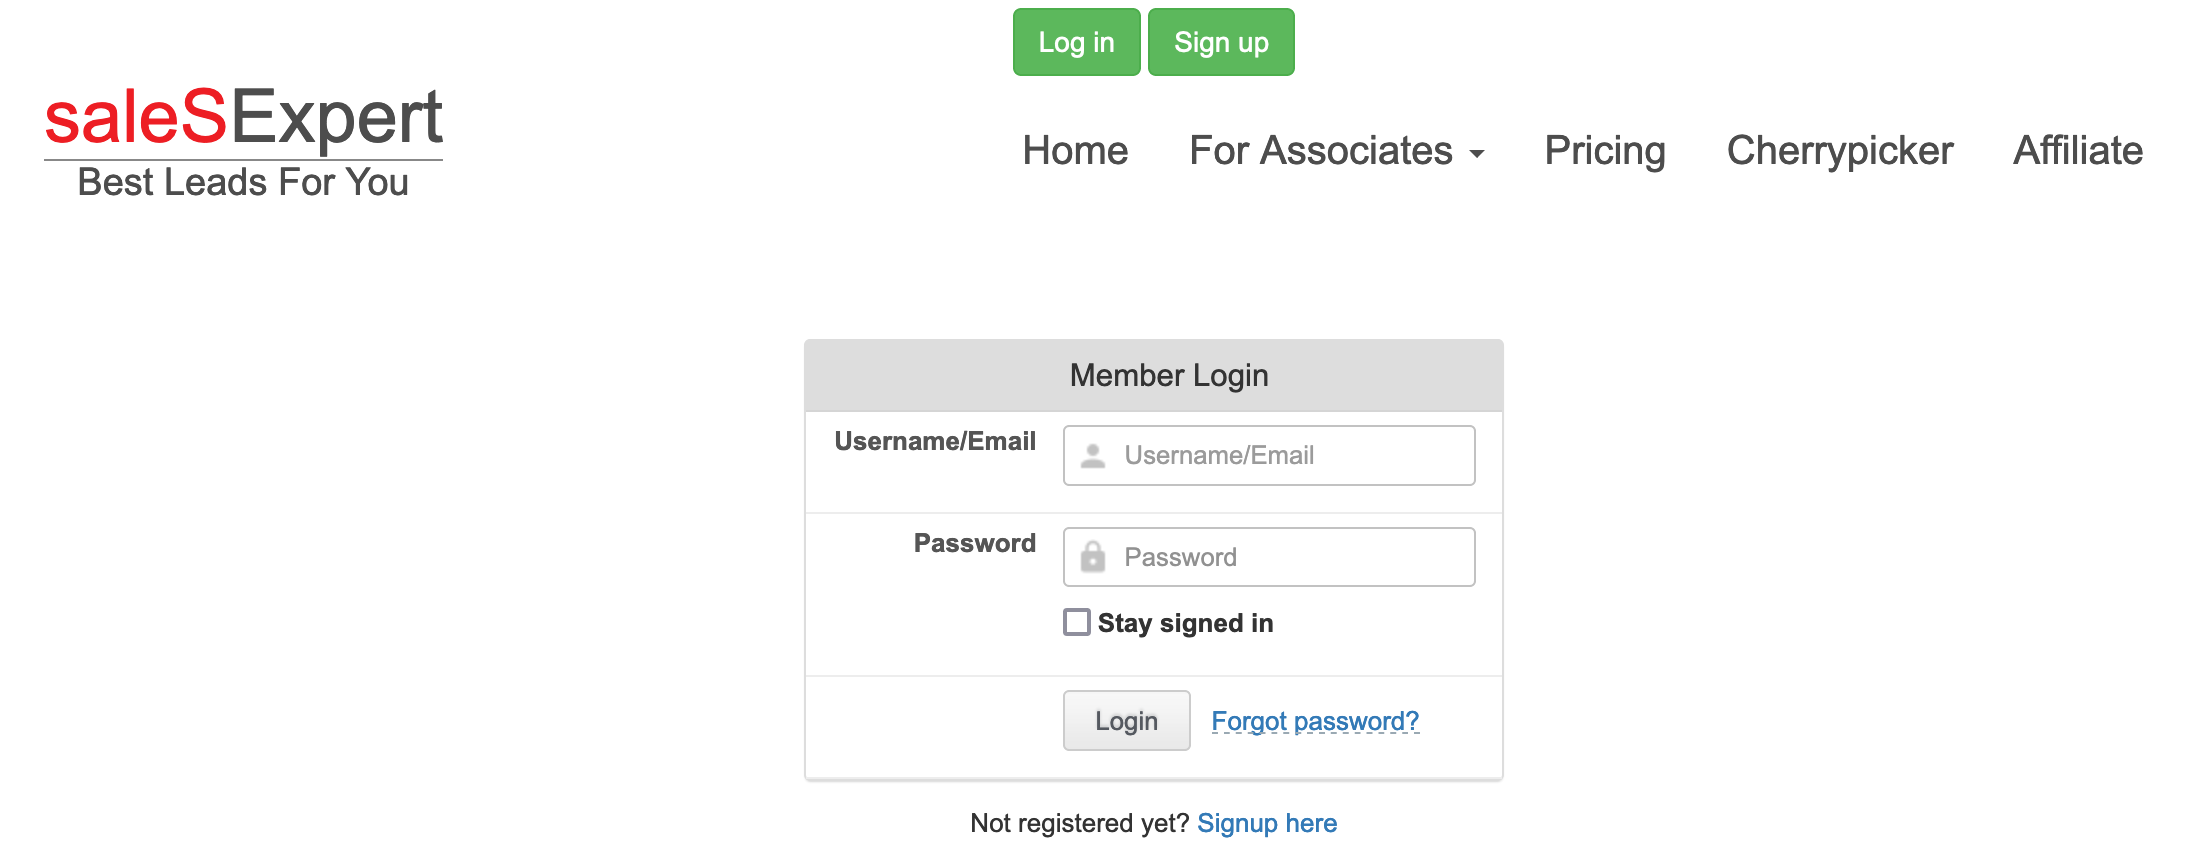This screenshot has height=868, width=2192.
Task: Submit the form via Login button
Action: [x=1125, y=720]
